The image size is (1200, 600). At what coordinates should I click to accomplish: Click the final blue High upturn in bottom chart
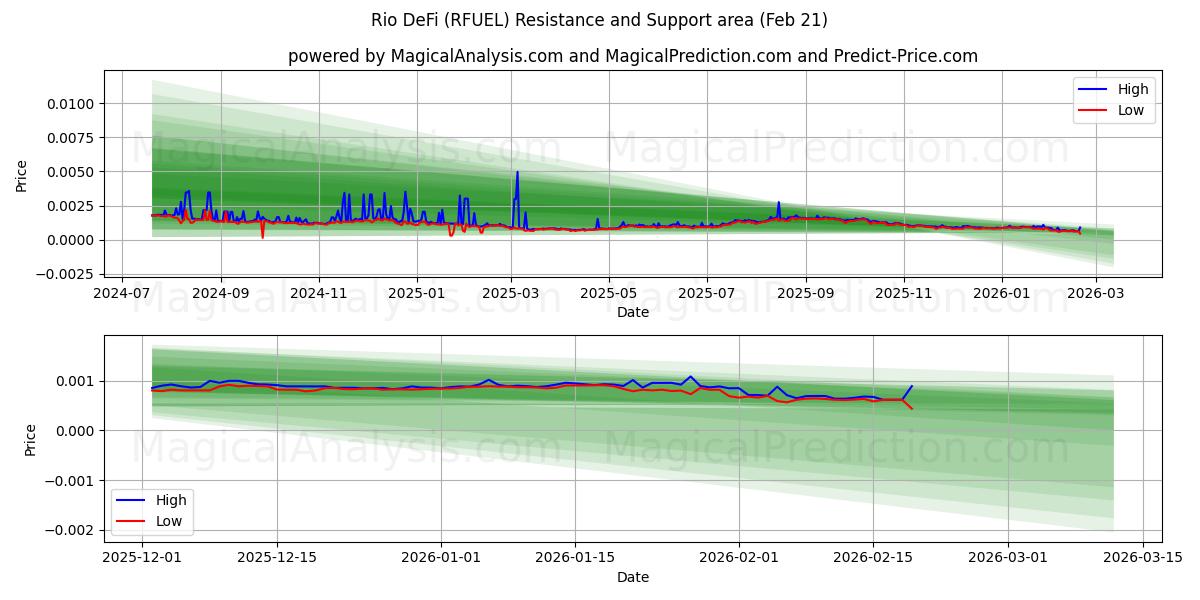click(x=907, y=392)
